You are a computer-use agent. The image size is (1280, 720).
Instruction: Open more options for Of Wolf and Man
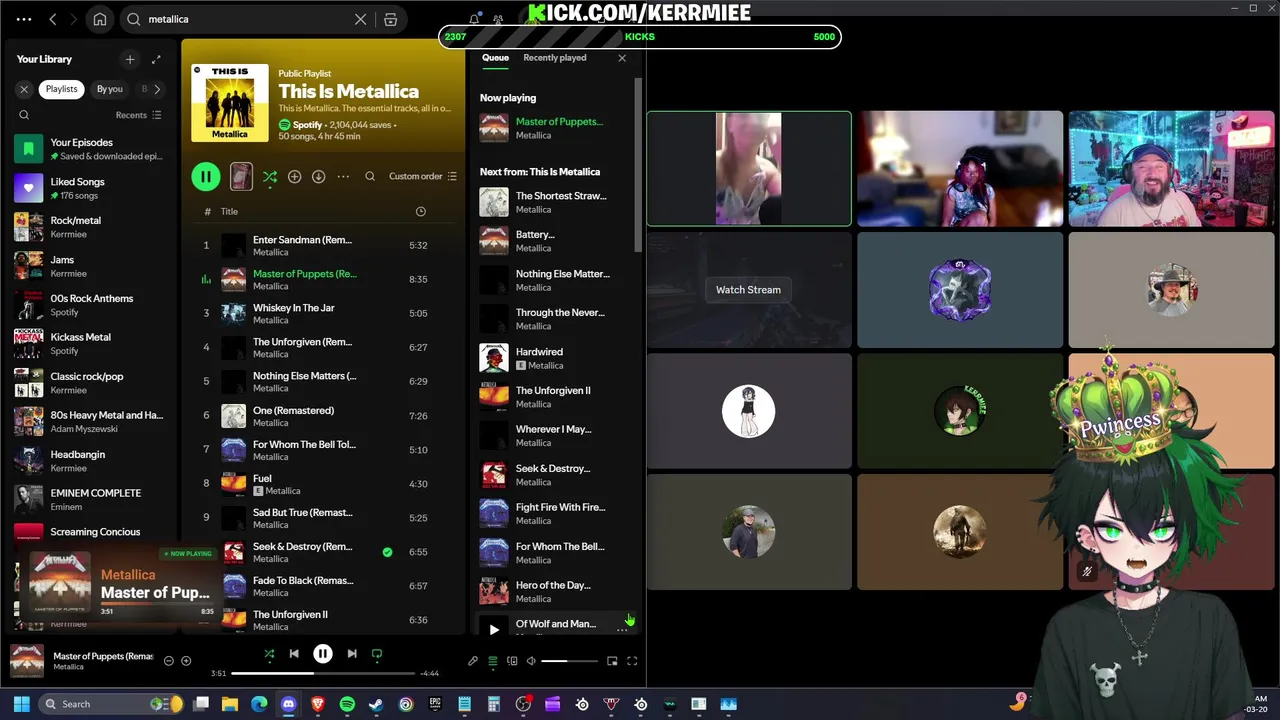click(622, 630)
